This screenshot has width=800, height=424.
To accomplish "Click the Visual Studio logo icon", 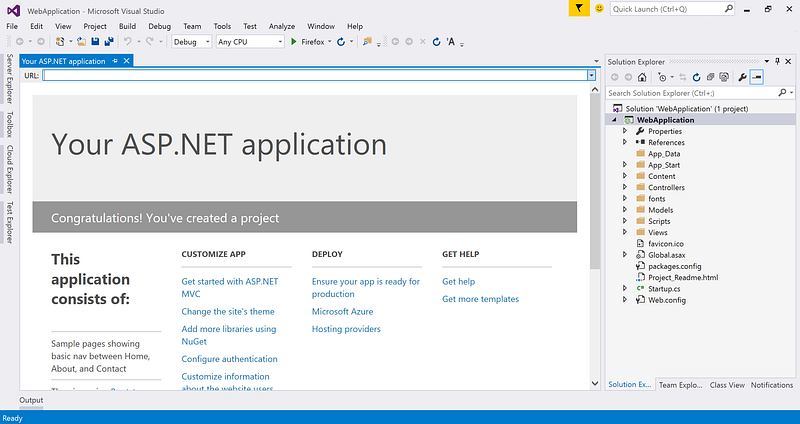I will (13, 10).
